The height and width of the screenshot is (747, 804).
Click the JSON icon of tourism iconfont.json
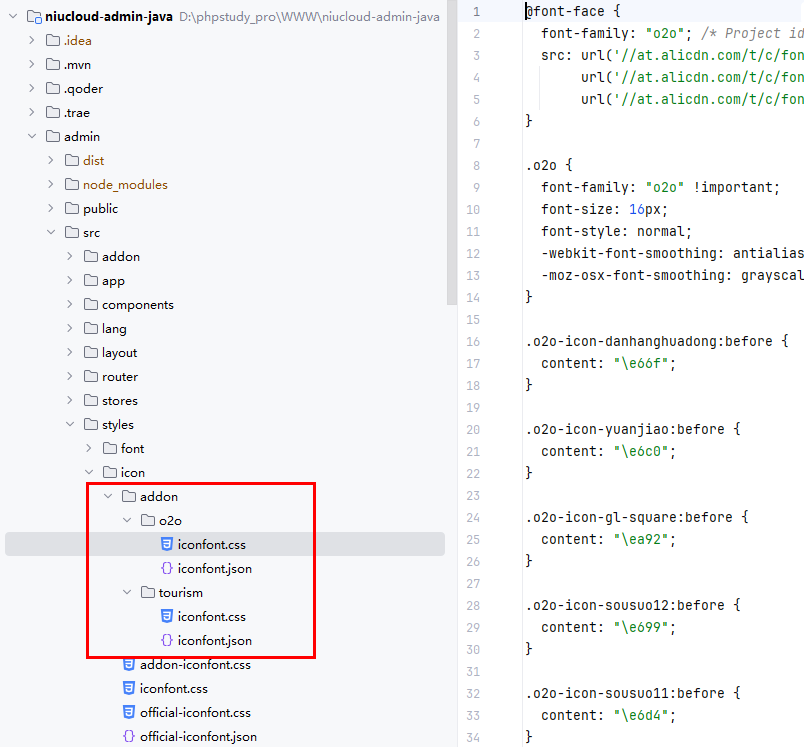[166, 641]
